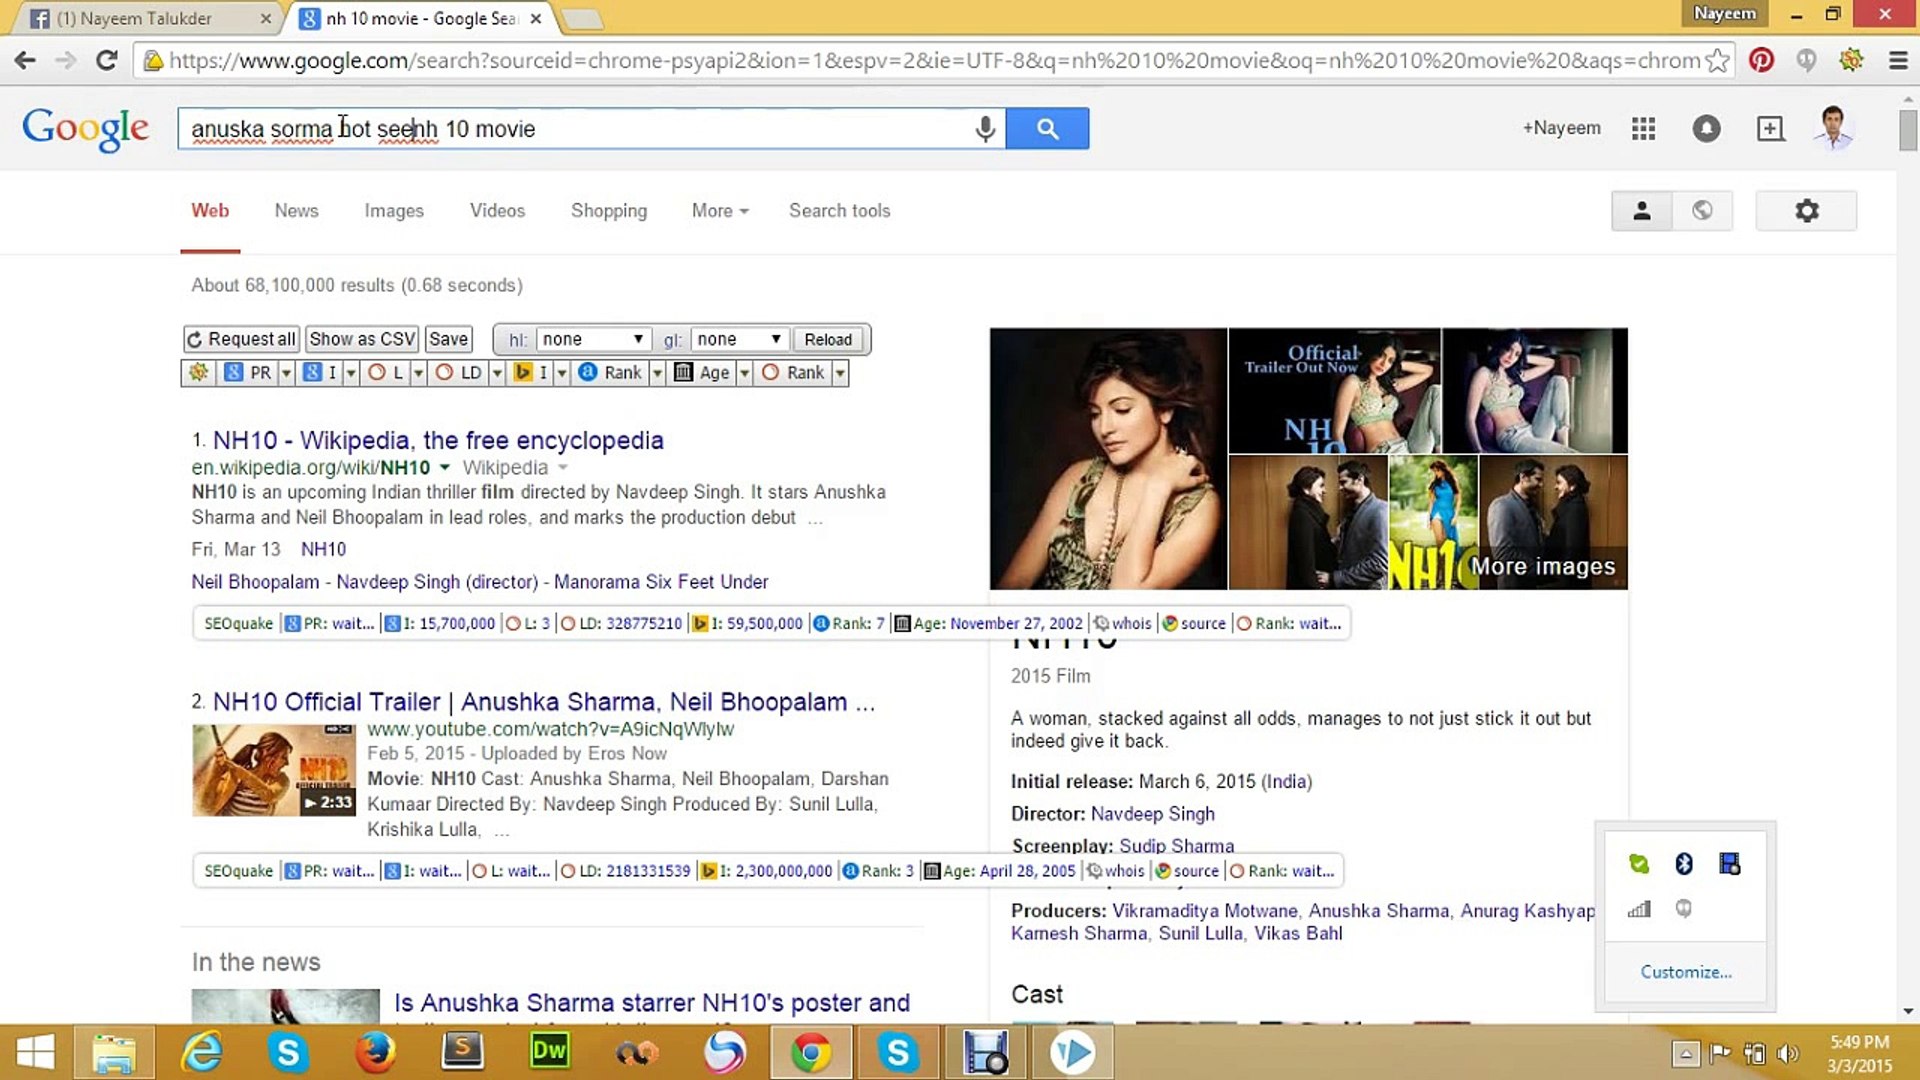Open the gl country dropdown
Image resolution: width=1920 pixels, height=1080 pixels.
[x=739, y=340]
